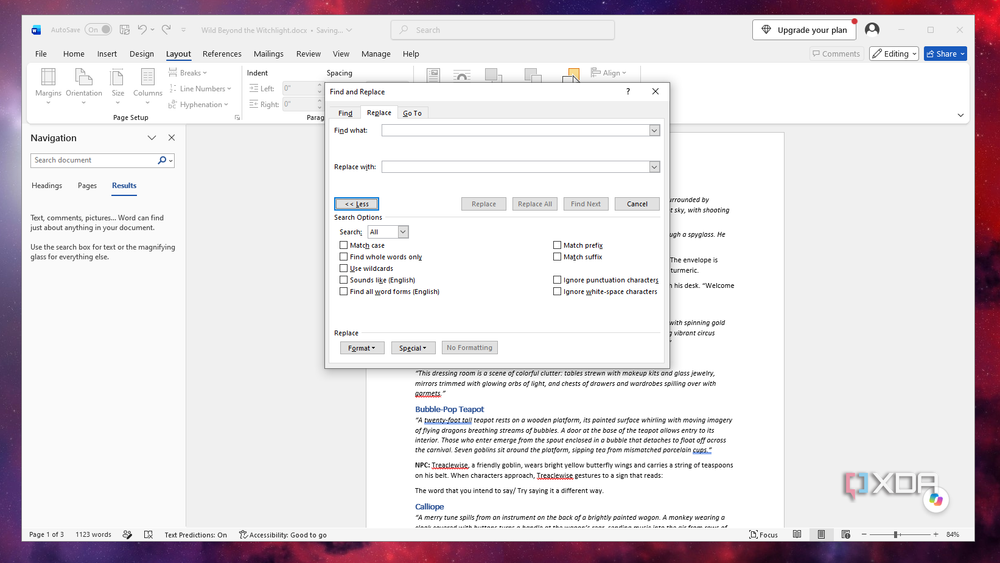The image size is (1000, 563).
Task: Click the Save icon in title bar
Action: (124, 30)
